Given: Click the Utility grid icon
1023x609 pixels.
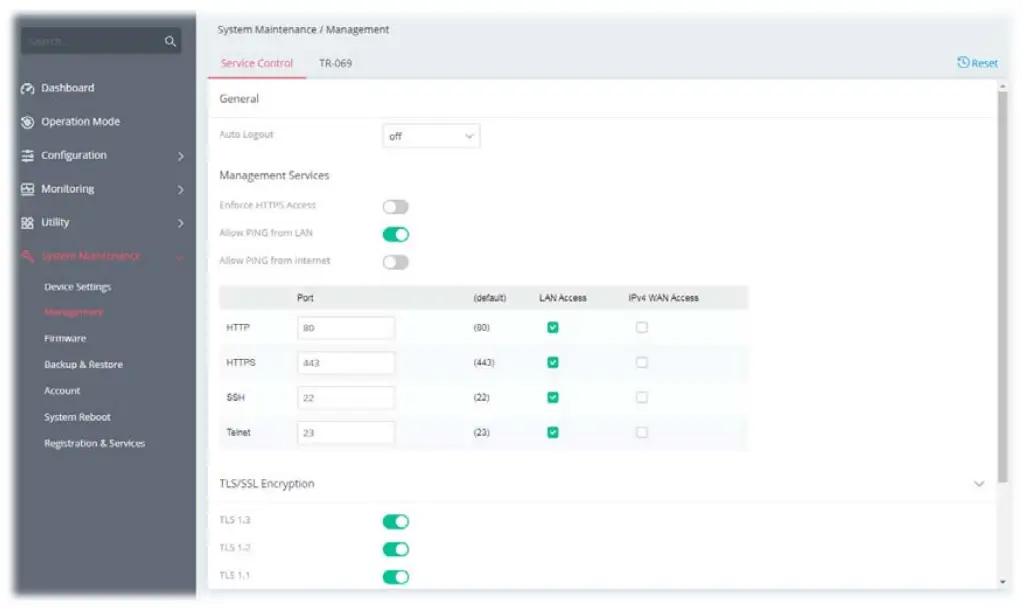Looking at the screenshot, I should [x=28, y=223].
